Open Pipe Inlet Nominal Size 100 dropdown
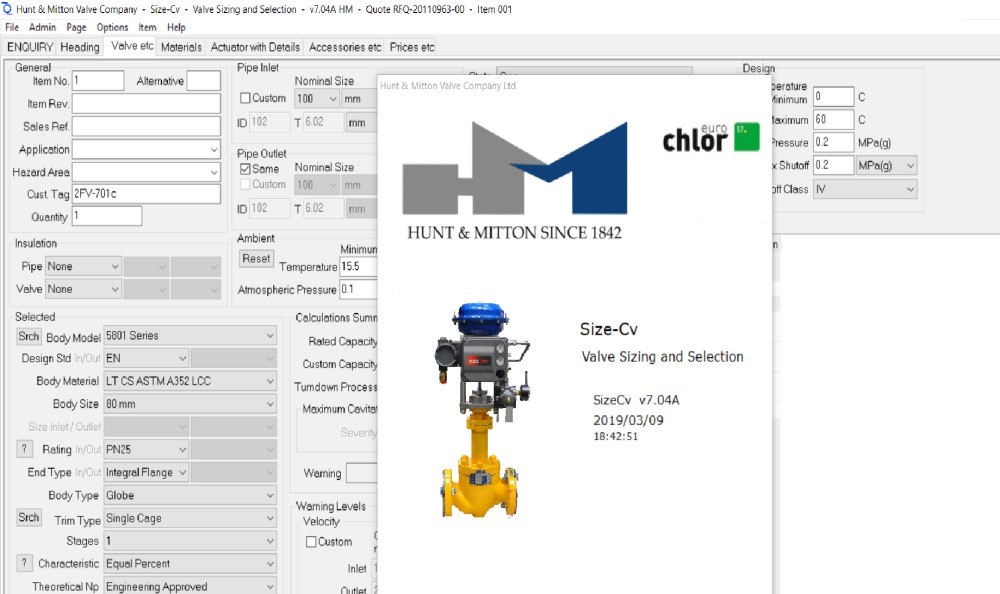The height and width of the screenshot is (594, 1000). pyautogui.click(x=317, y=99)
